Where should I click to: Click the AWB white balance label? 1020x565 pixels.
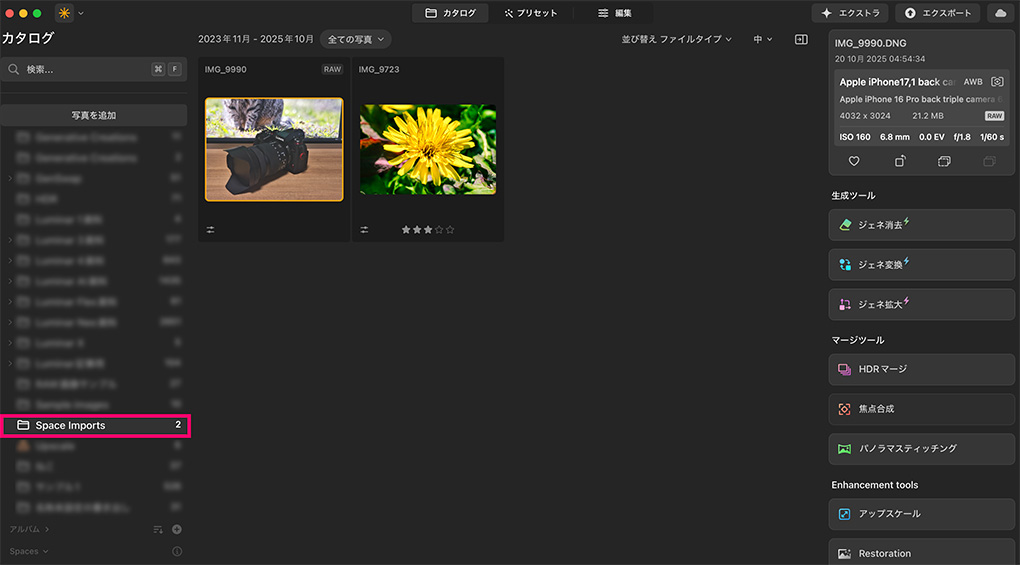973,82
